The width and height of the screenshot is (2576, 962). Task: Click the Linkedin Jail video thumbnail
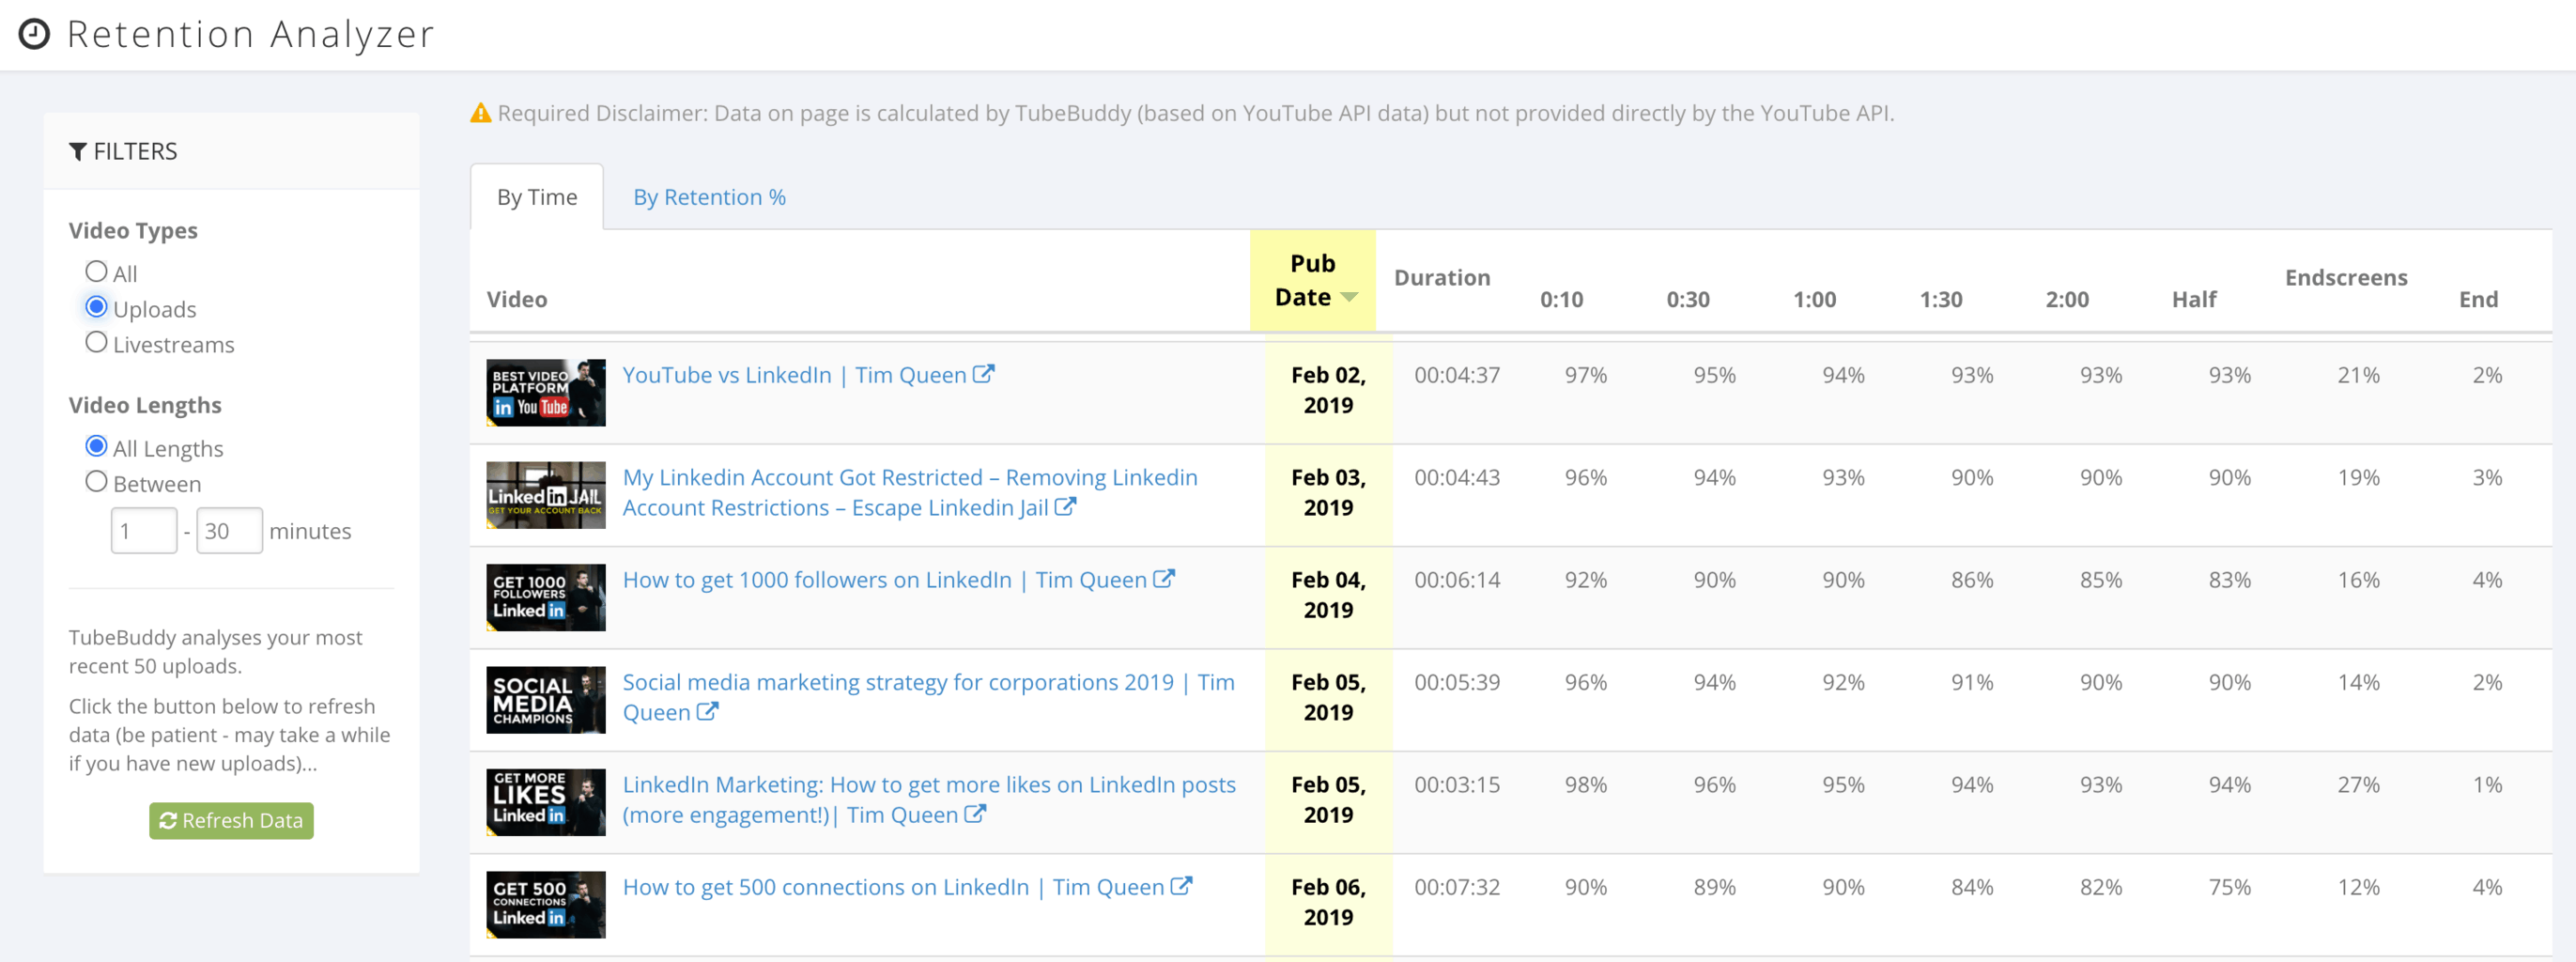pos(546,494)
